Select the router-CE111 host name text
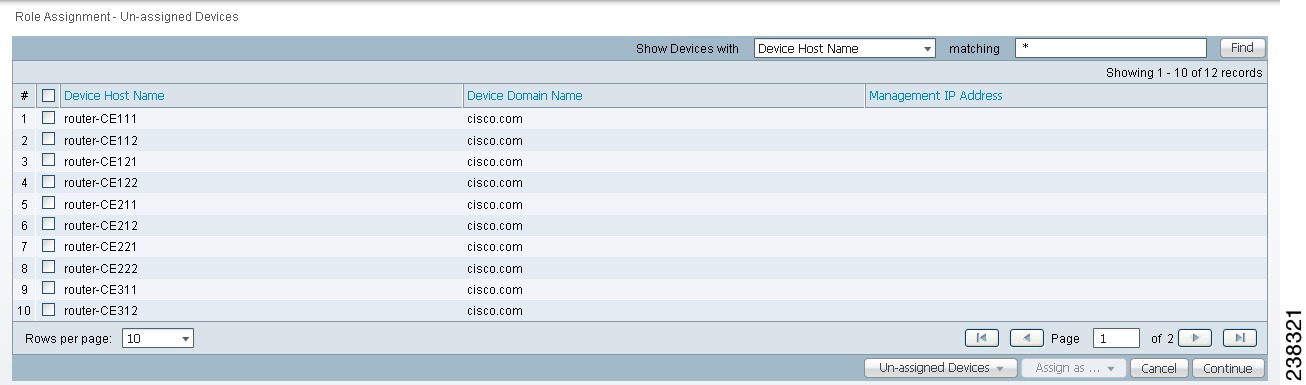The width and height of the screenshot is (1306, 385). (101, 119)
